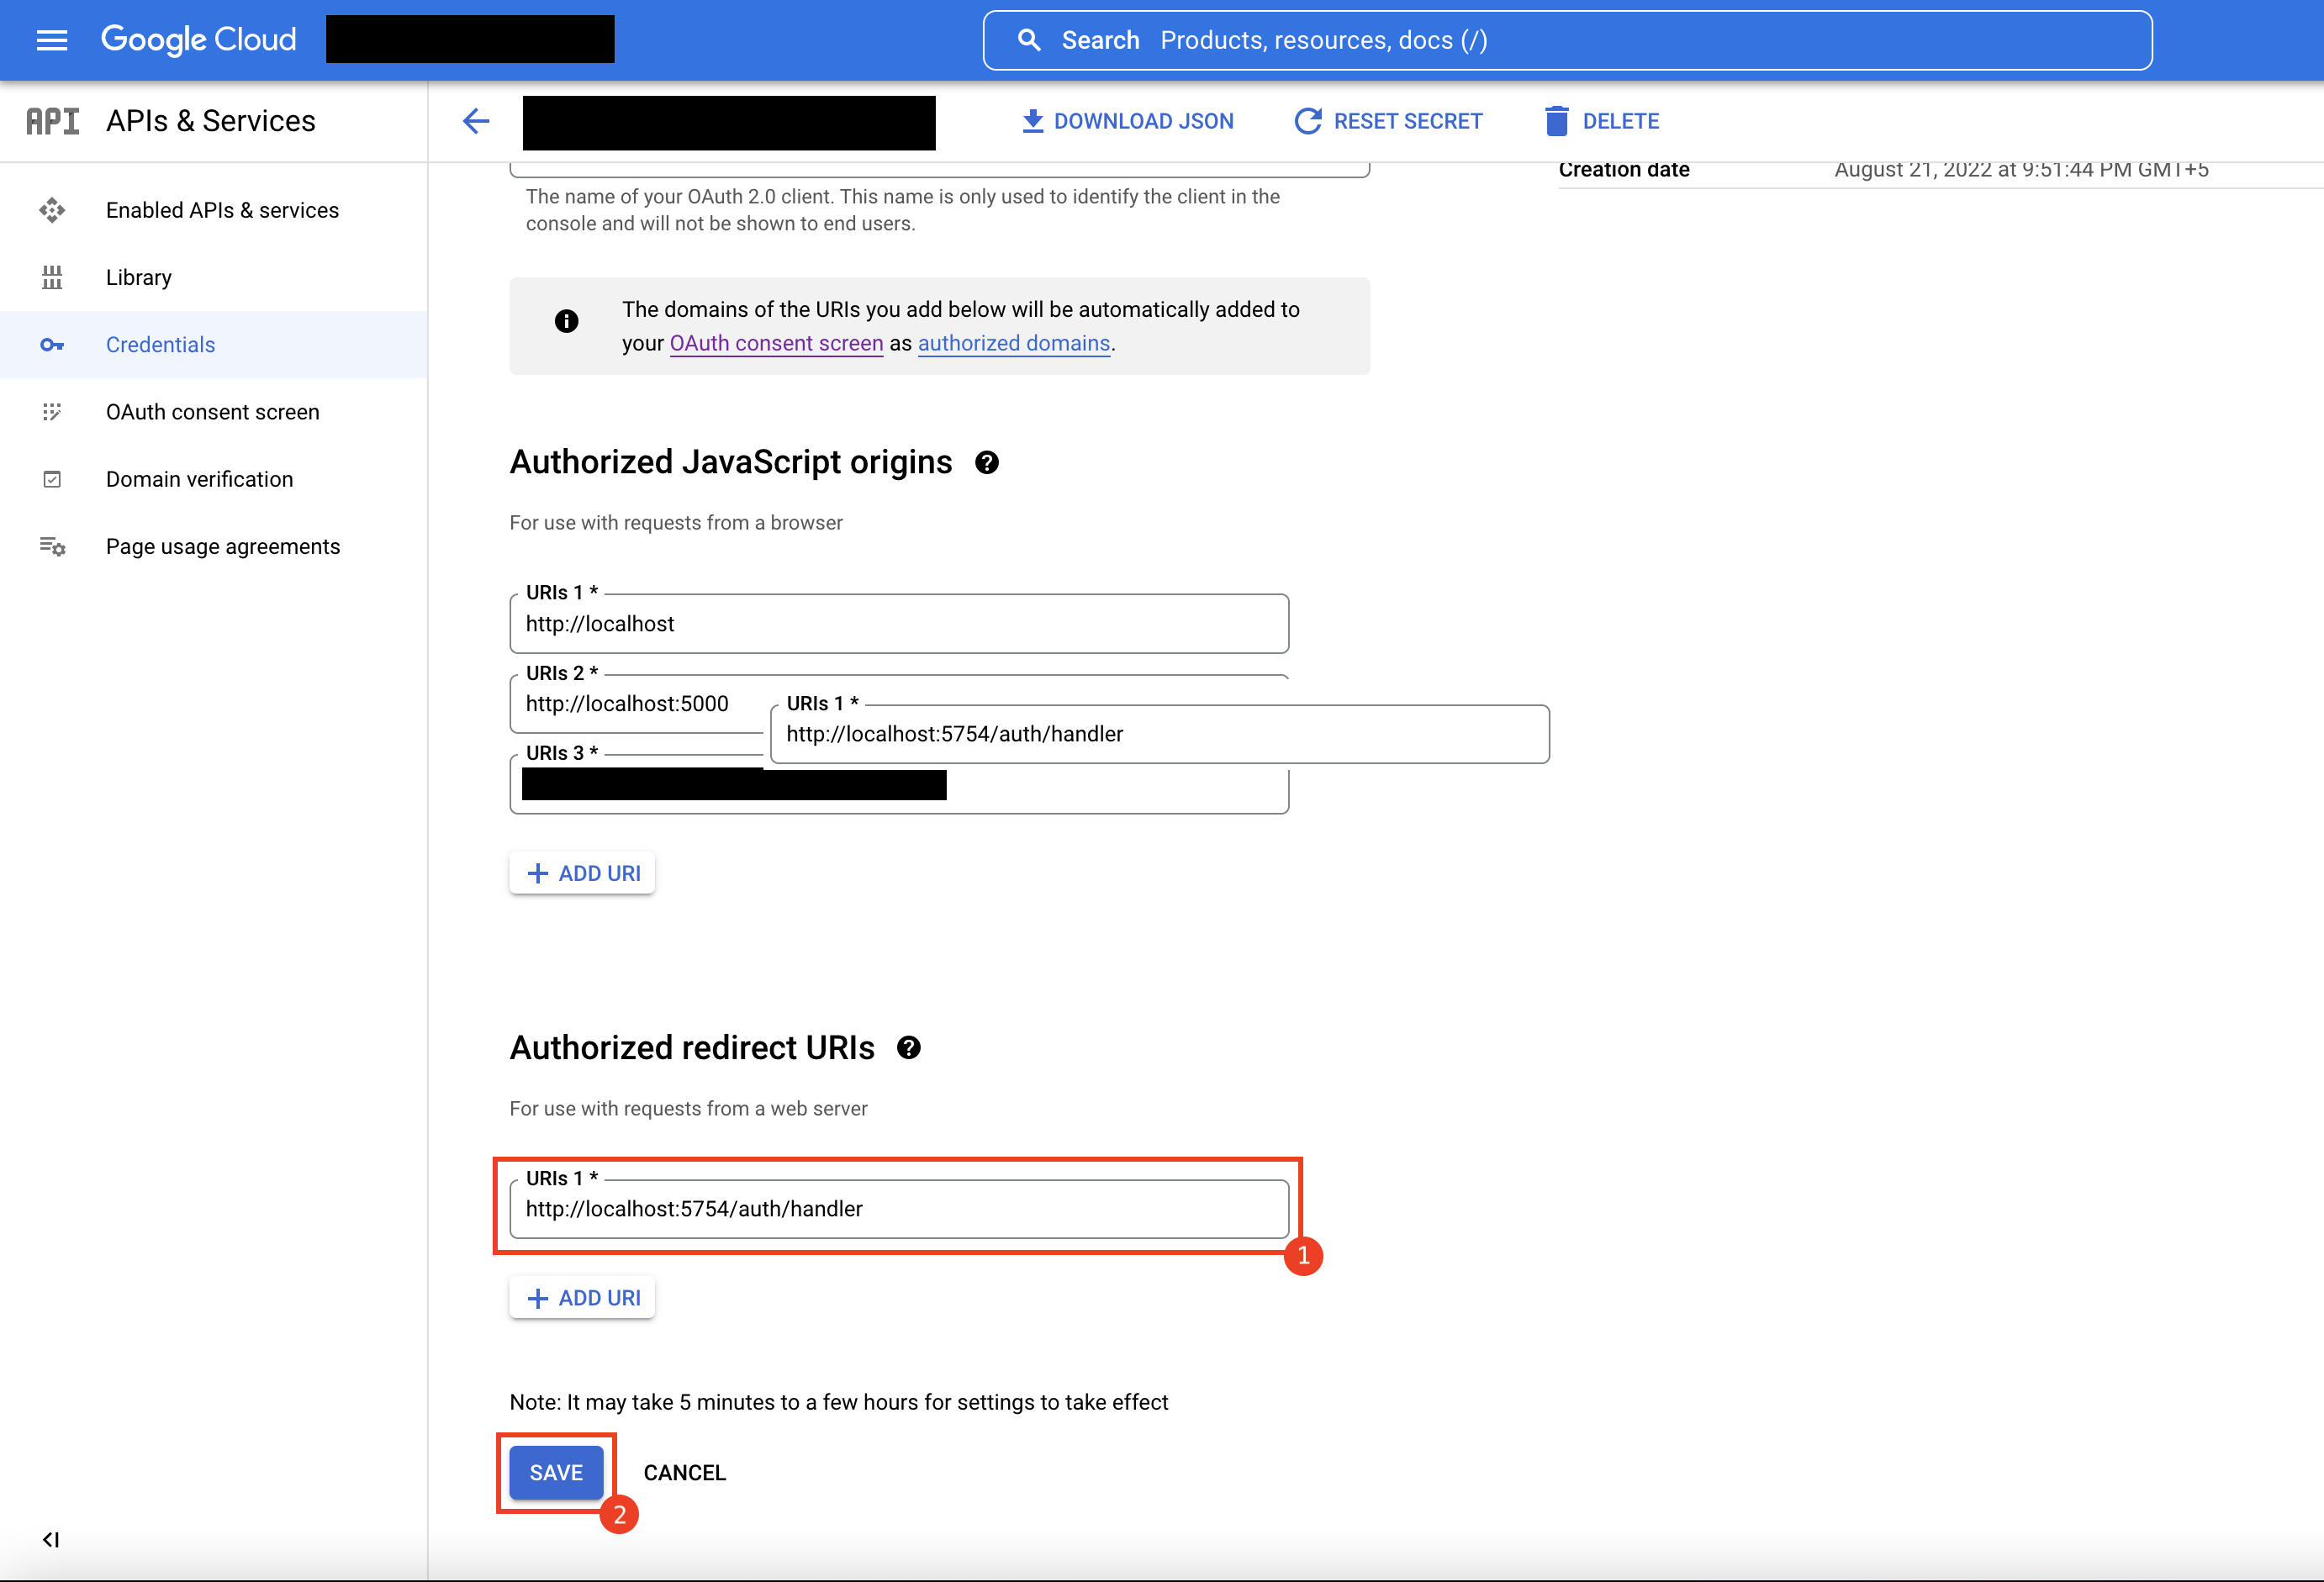Click the CANCEL button
The width and height of the screenshot is (2324, 1582).
tap(684, 1472)
